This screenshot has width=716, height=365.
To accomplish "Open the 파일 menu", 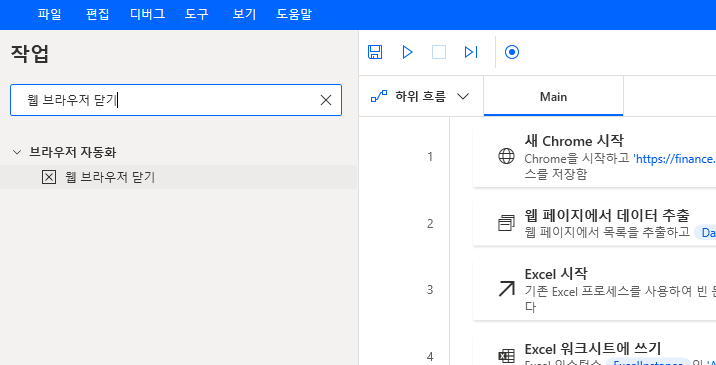I will coord(49,14).
